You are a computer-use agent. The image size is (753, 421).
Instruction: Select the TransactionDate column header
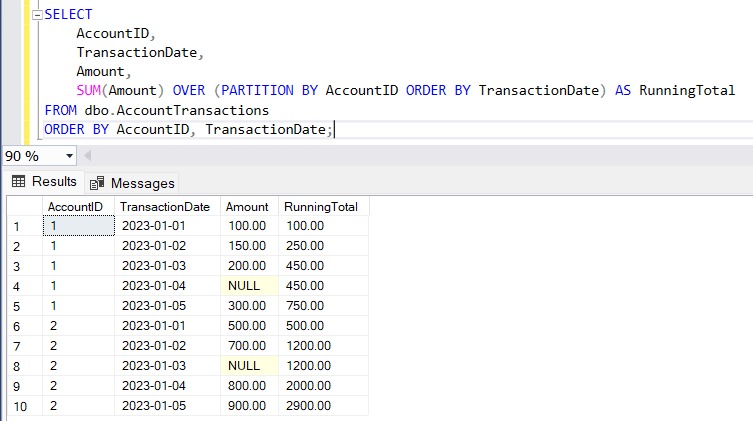[167, 206]
